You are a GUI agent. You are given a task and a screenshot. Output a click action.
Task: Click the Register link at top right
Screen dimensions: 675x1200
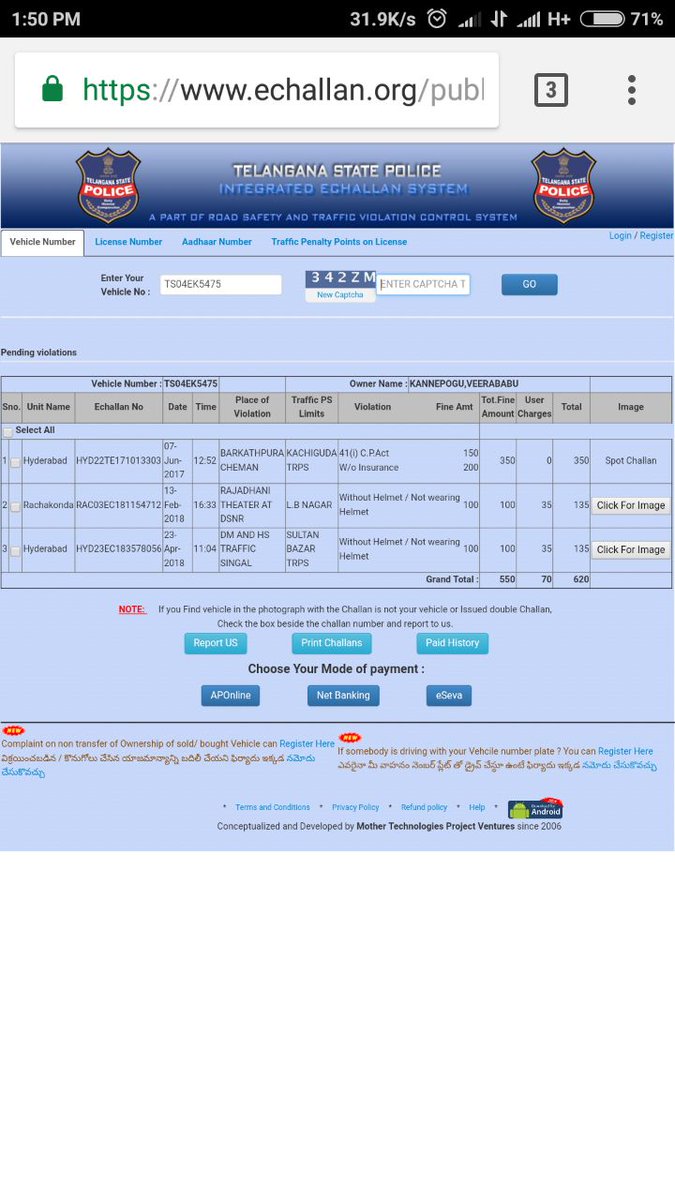657,236
